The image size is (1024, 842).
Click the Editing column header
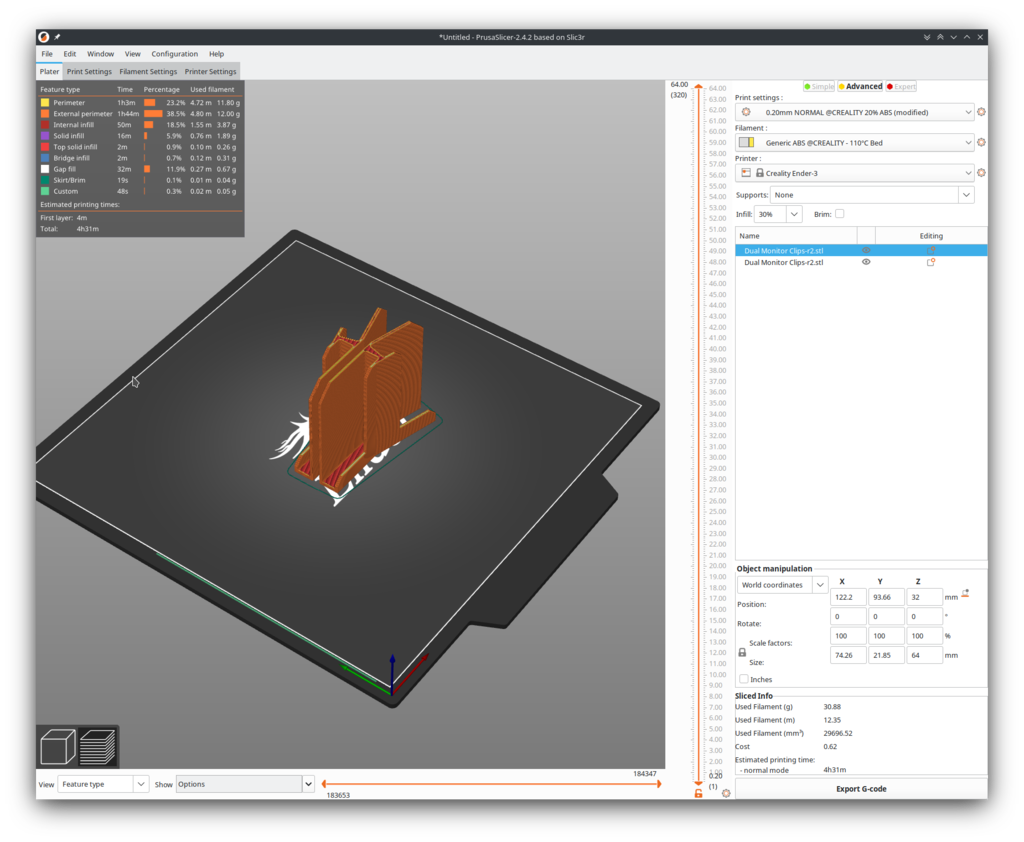931,236
